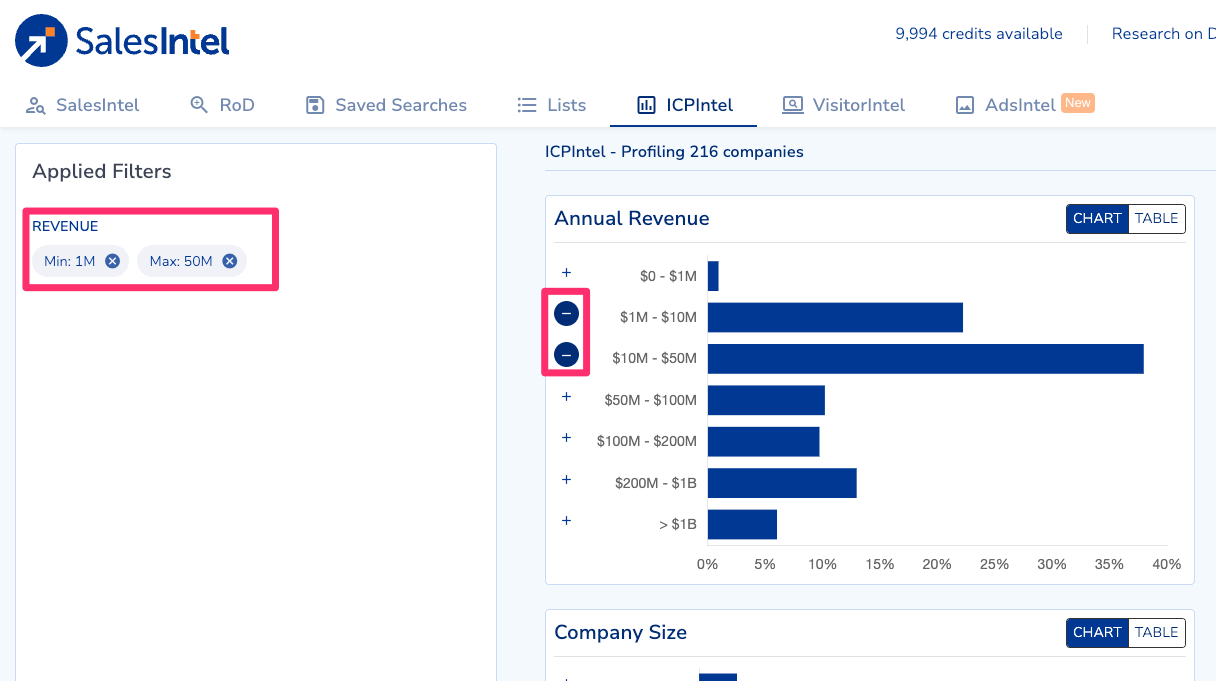Click the New badge on AdsIntel
The width and height of the screenshot is (1216, 681).
1078,102
